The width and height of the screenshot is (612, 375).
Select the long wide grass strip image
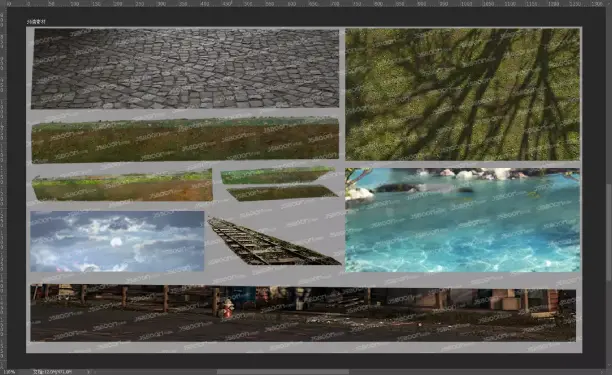point(185,140)
